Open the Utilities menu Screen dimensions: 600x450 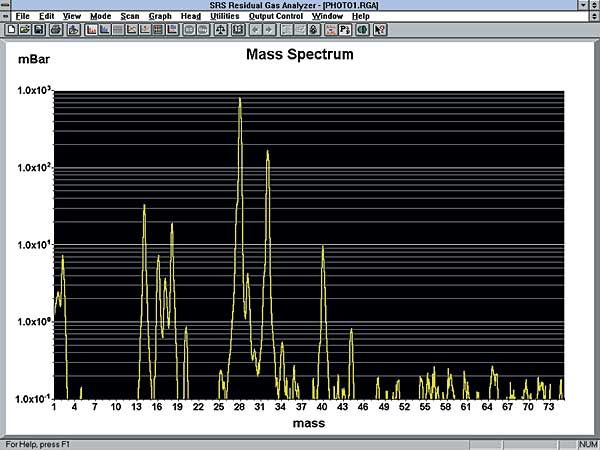pyautogui.click(x=226, y=17)
